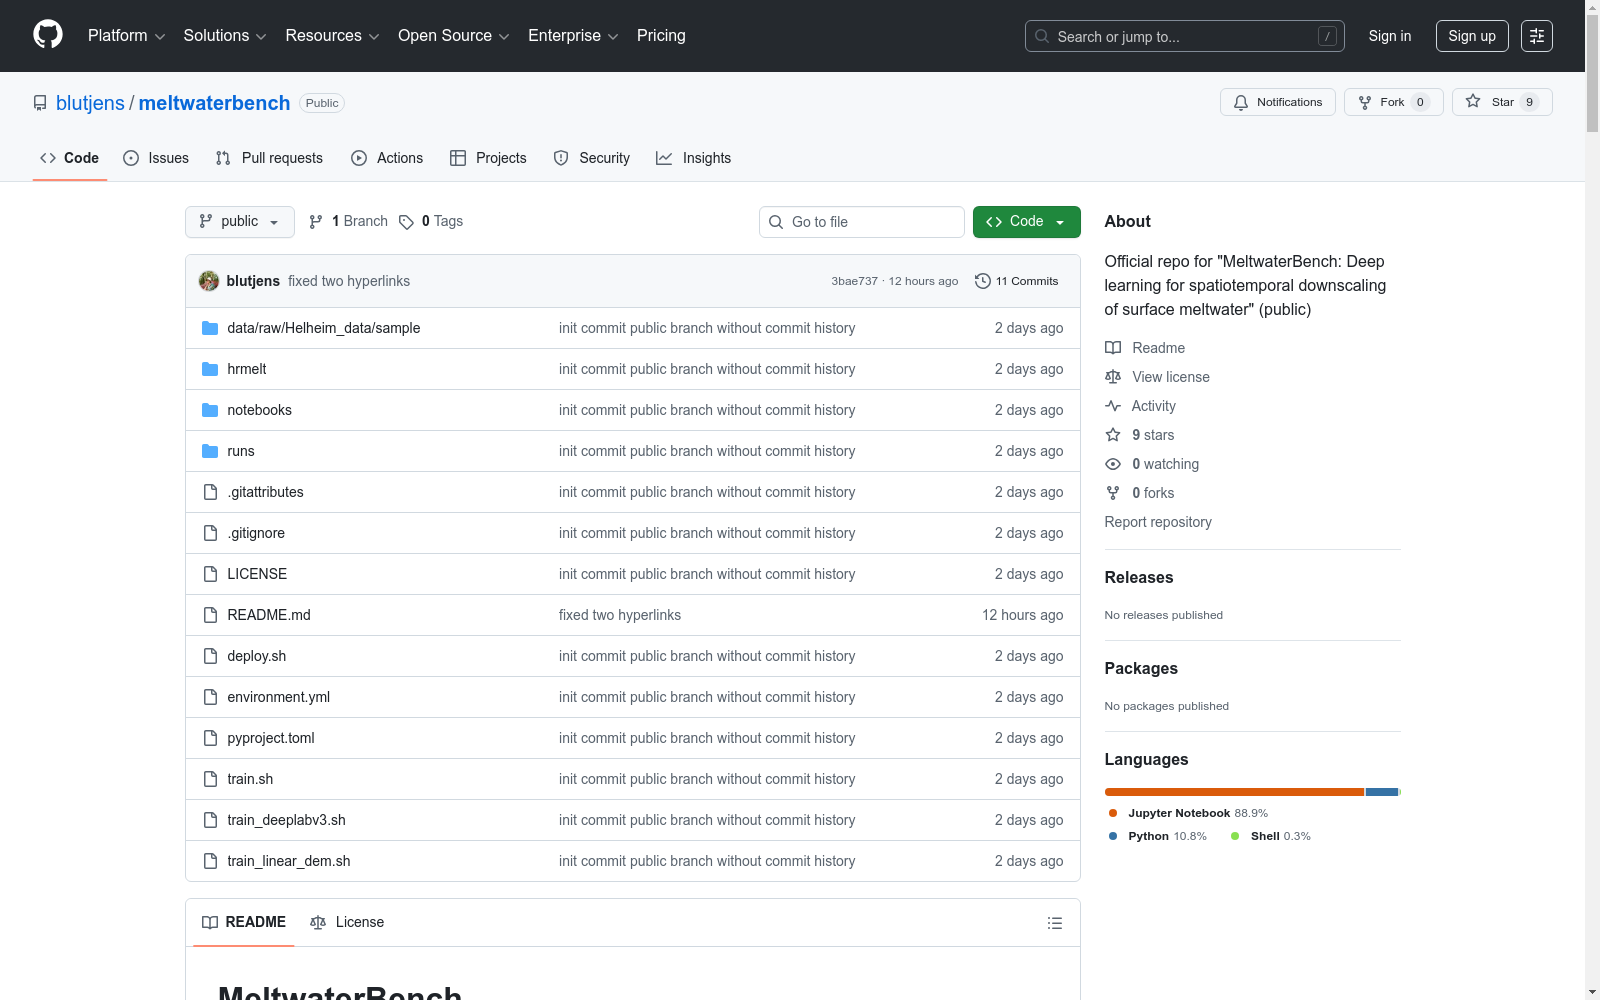Viewport: 1600px width, 1000px height.
Task: Click the Sign up button
Action: pos(1472,36)
